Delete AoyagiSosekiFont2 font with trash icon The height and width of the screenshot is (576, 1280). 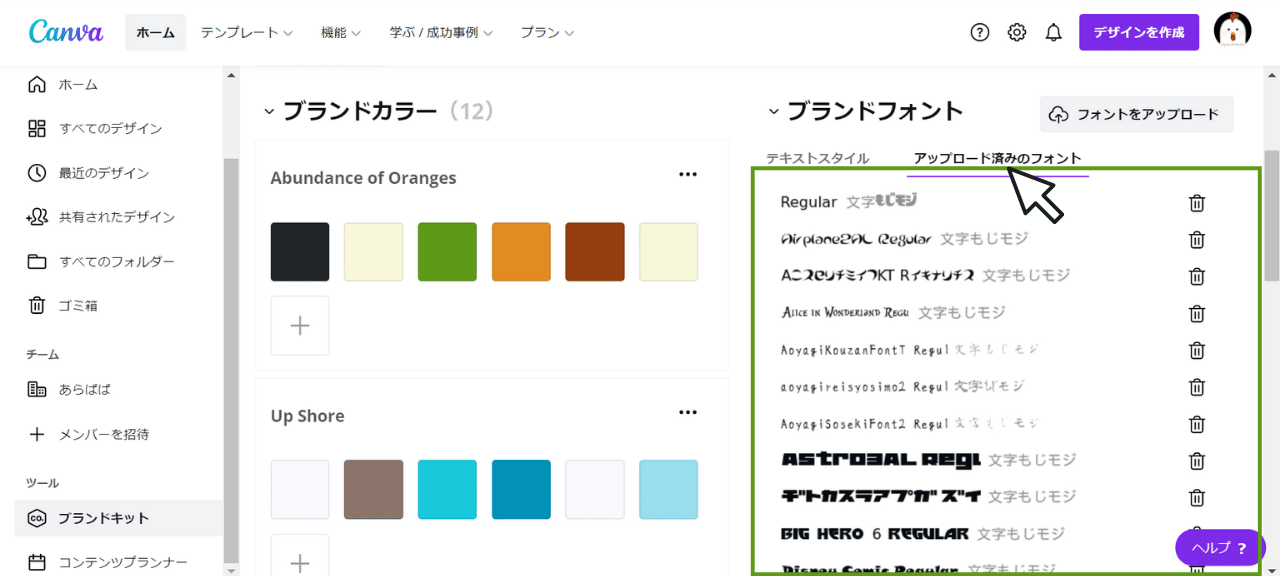(x=1196, y=424)
